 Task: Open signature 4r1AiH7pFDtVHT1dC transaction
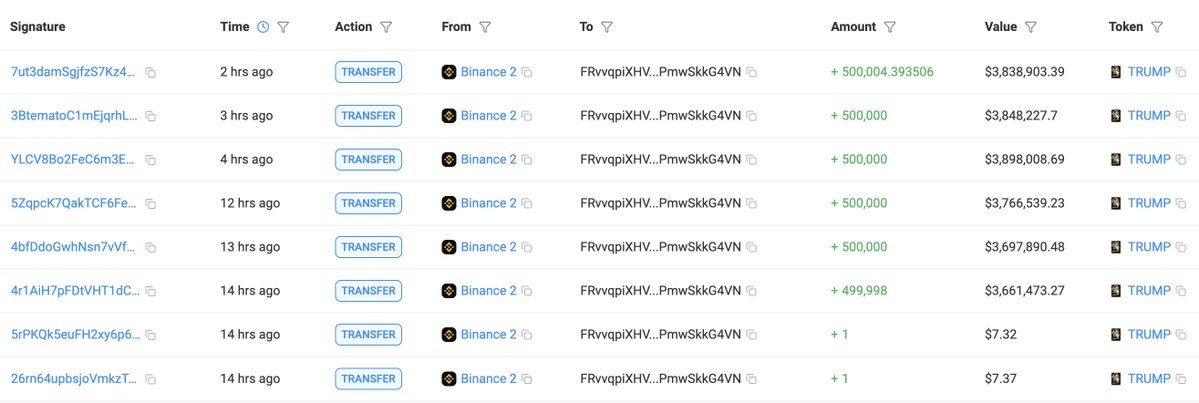75,291
